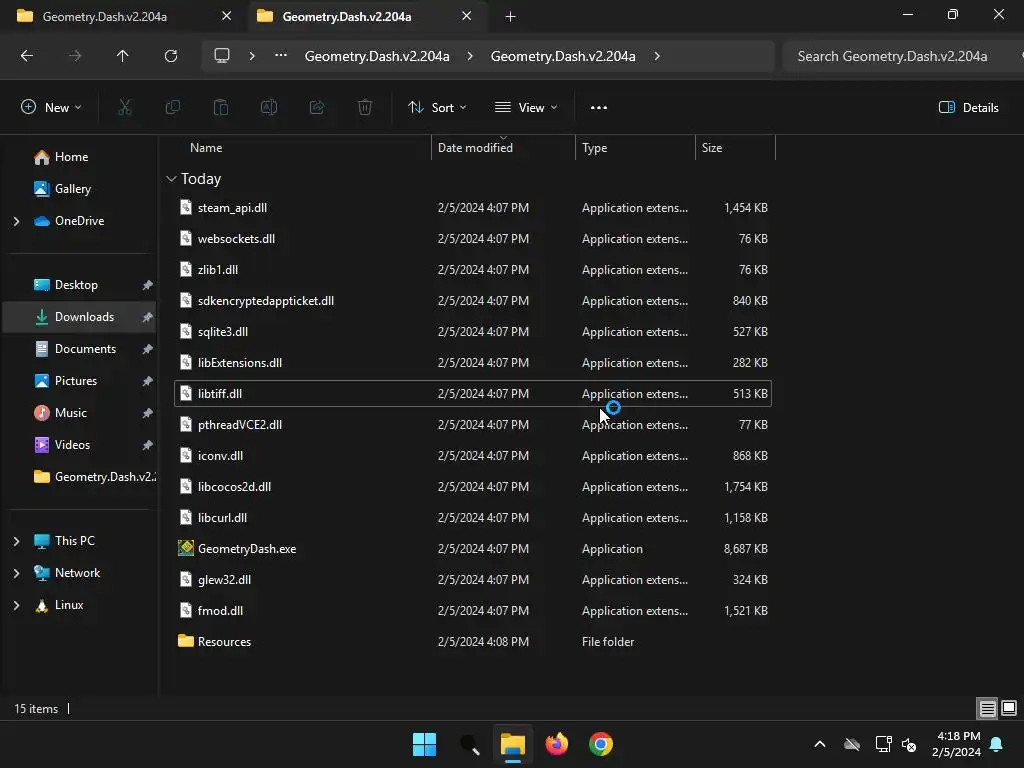Open the Desktop quick access folder
1024x768 pixels.
pos(76,285)
